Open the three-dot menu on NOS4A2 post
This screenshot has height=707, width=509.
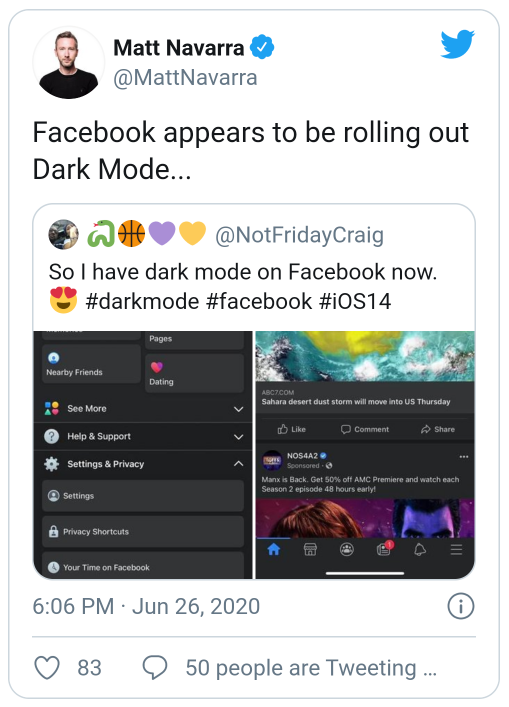464,456
